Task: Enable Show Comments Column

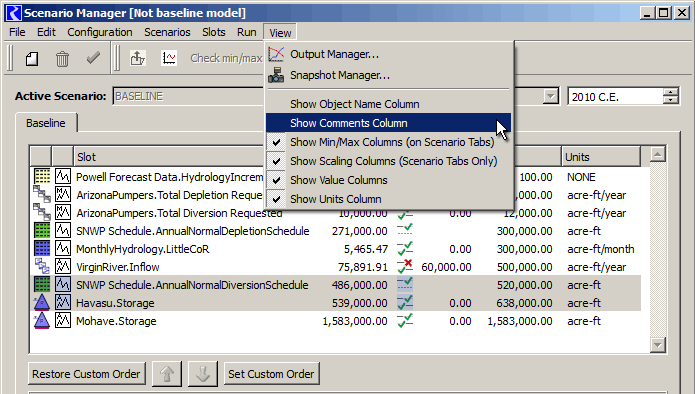Action: point(388,123)
